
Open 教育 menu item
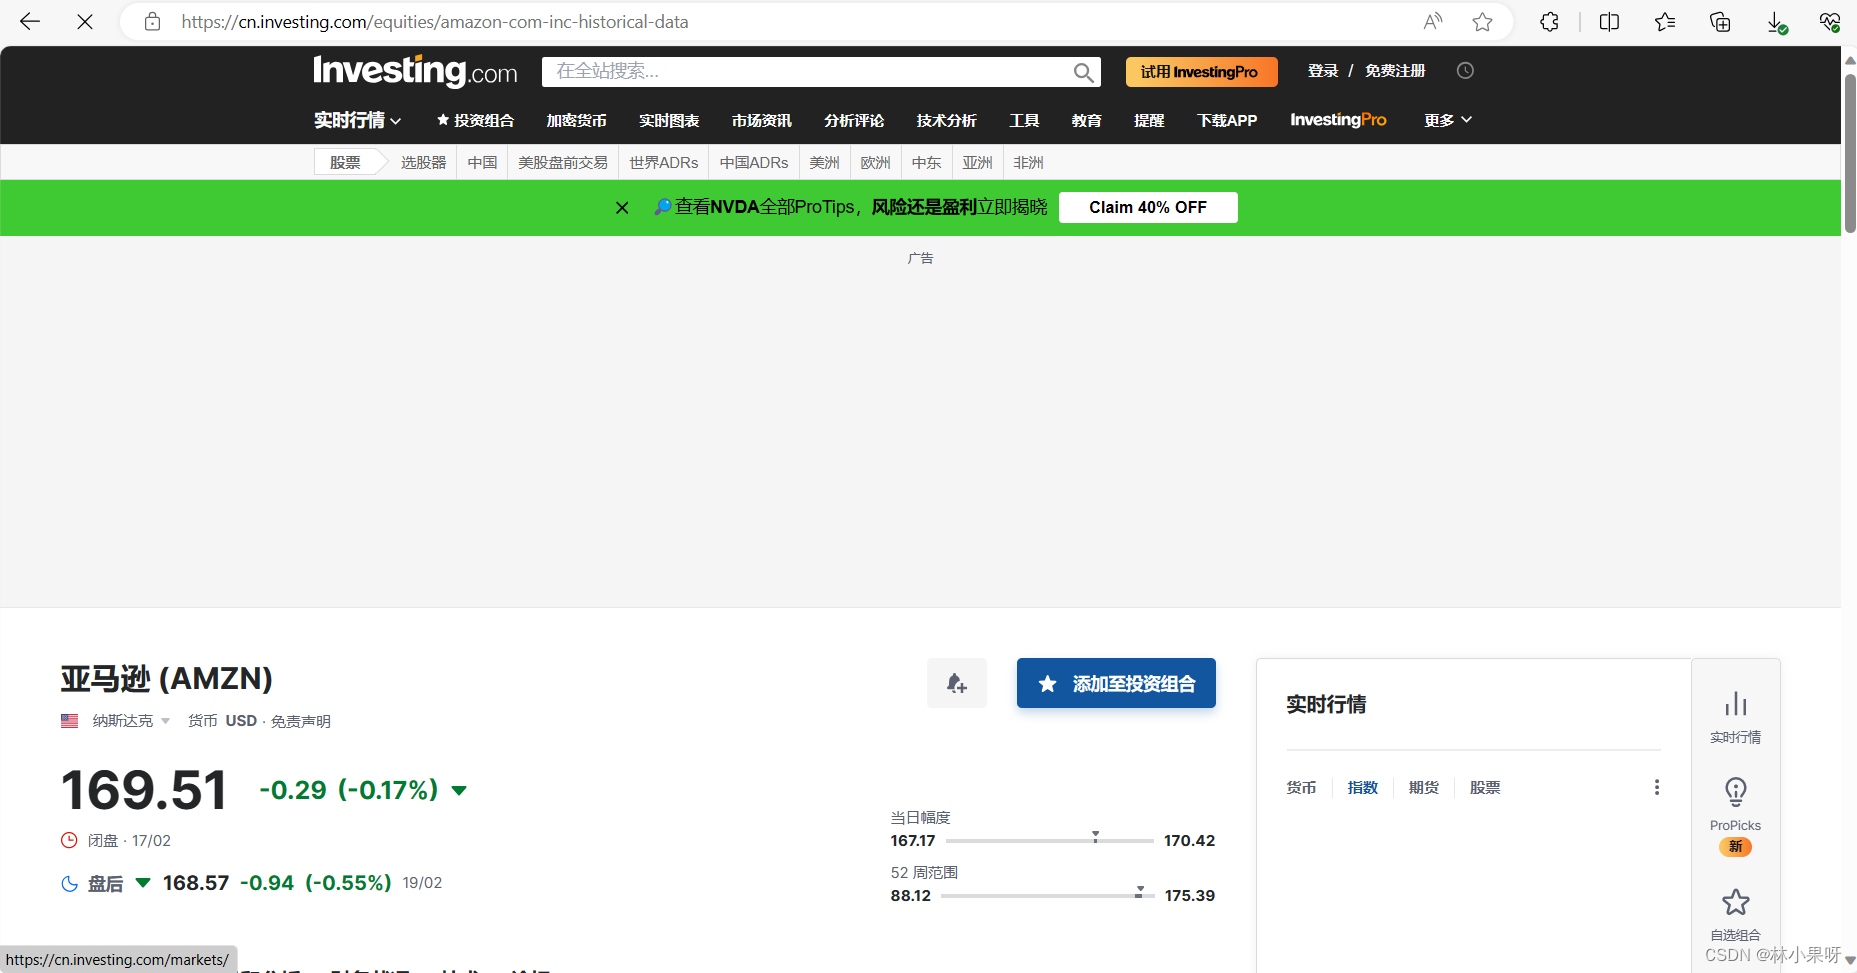tap(1086, 120)
